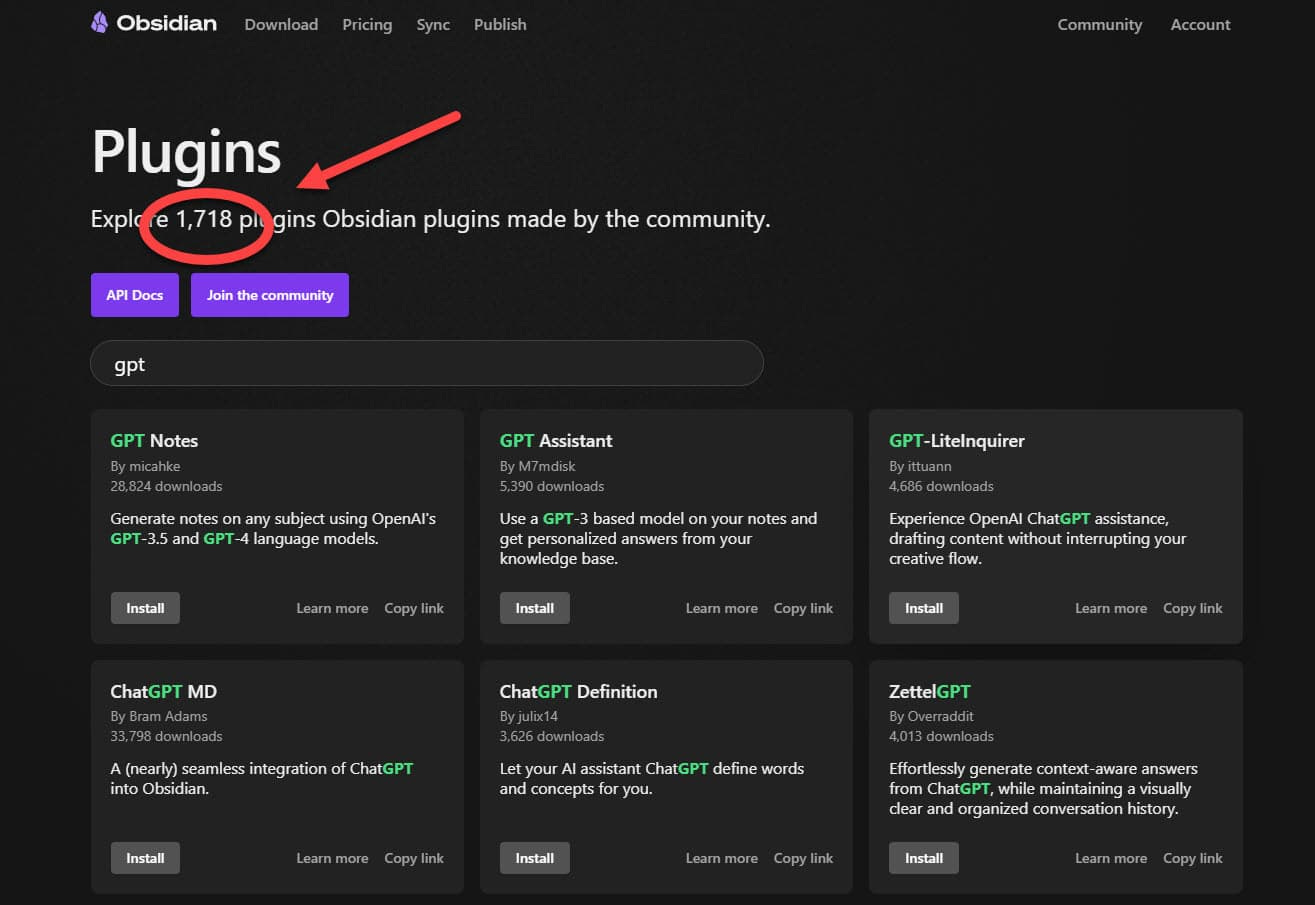The image size is (1315, 905).
Task: Click the 4,013 downloads count
Action: pos(941,736)
